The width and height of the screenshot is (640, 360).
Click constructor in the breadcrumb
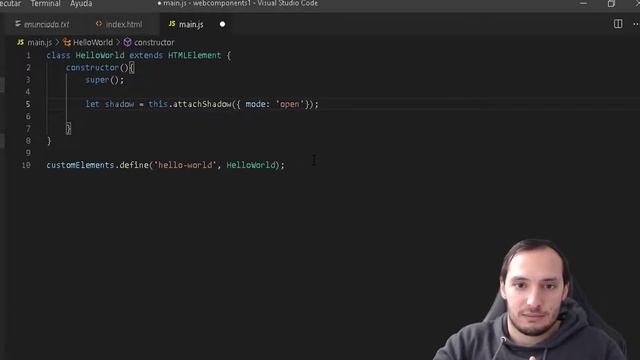coord(154,42)
